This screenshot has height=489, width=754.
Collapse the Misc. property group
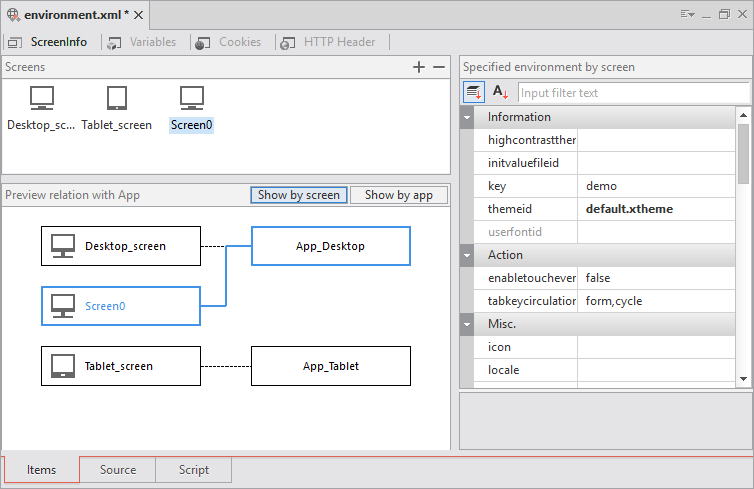[x=467, y=324]
